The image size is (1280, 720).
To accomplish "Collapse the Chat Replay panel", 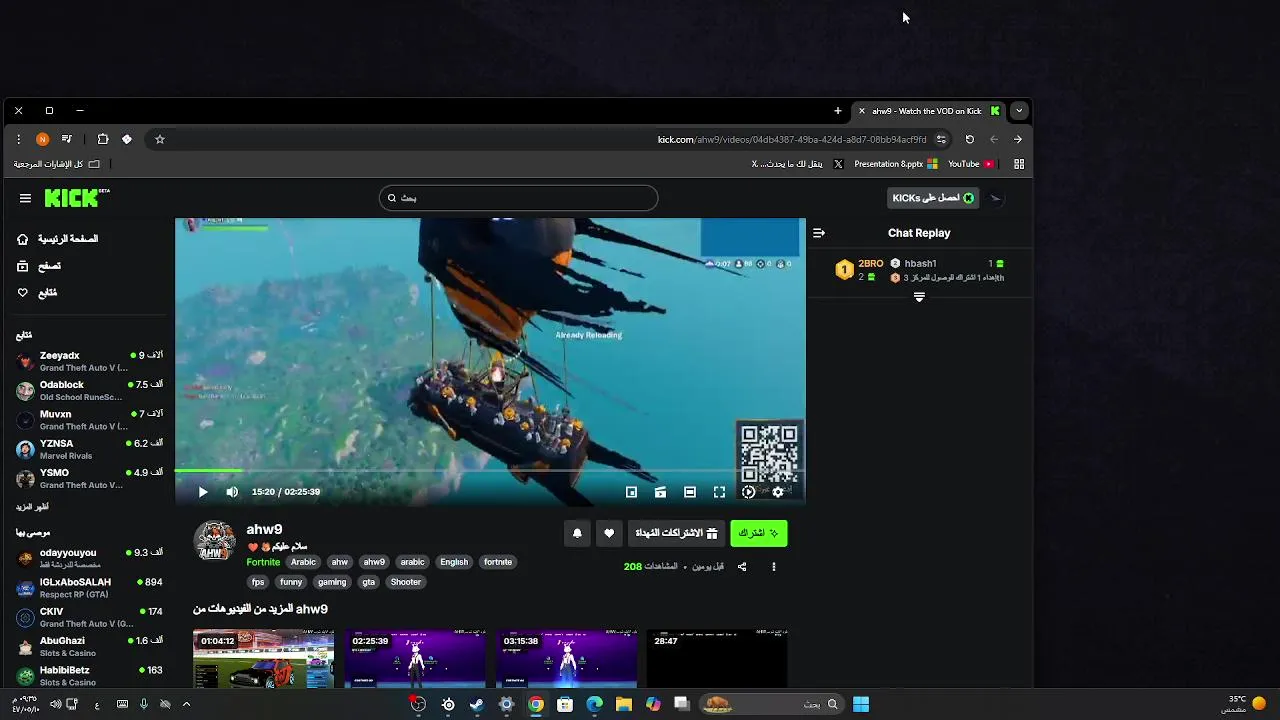I will pos(819,233).
